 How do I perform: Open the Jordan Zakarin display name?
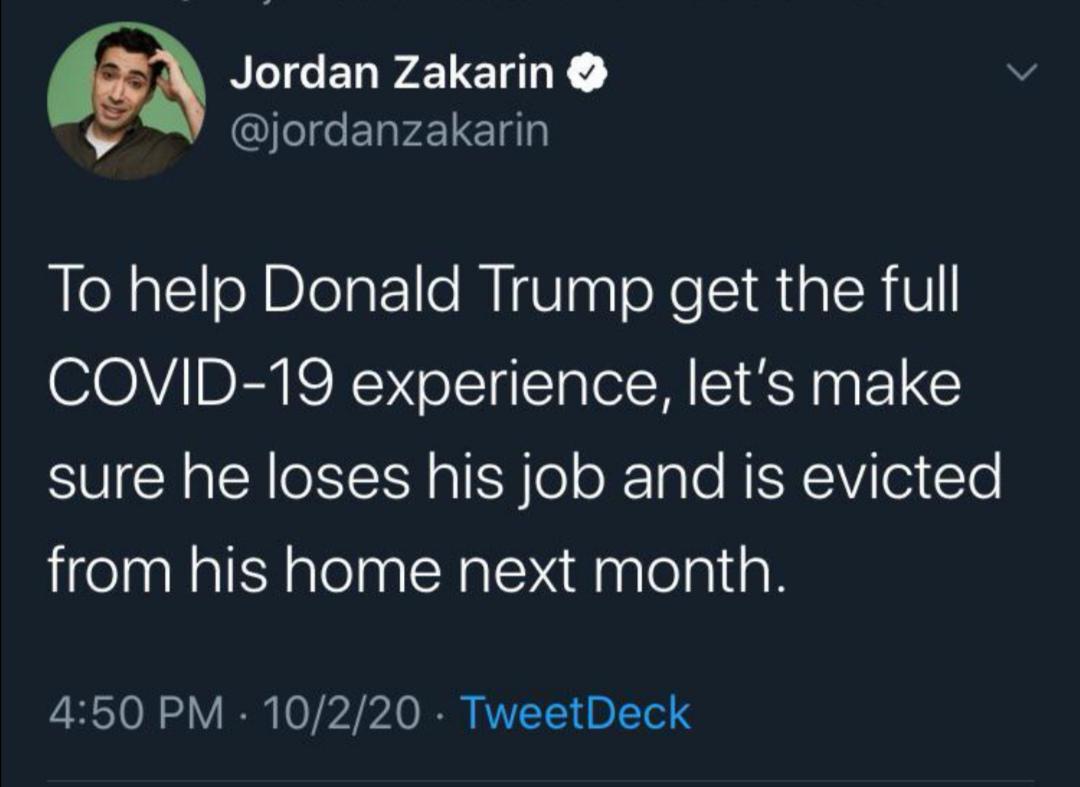point(393,74)
